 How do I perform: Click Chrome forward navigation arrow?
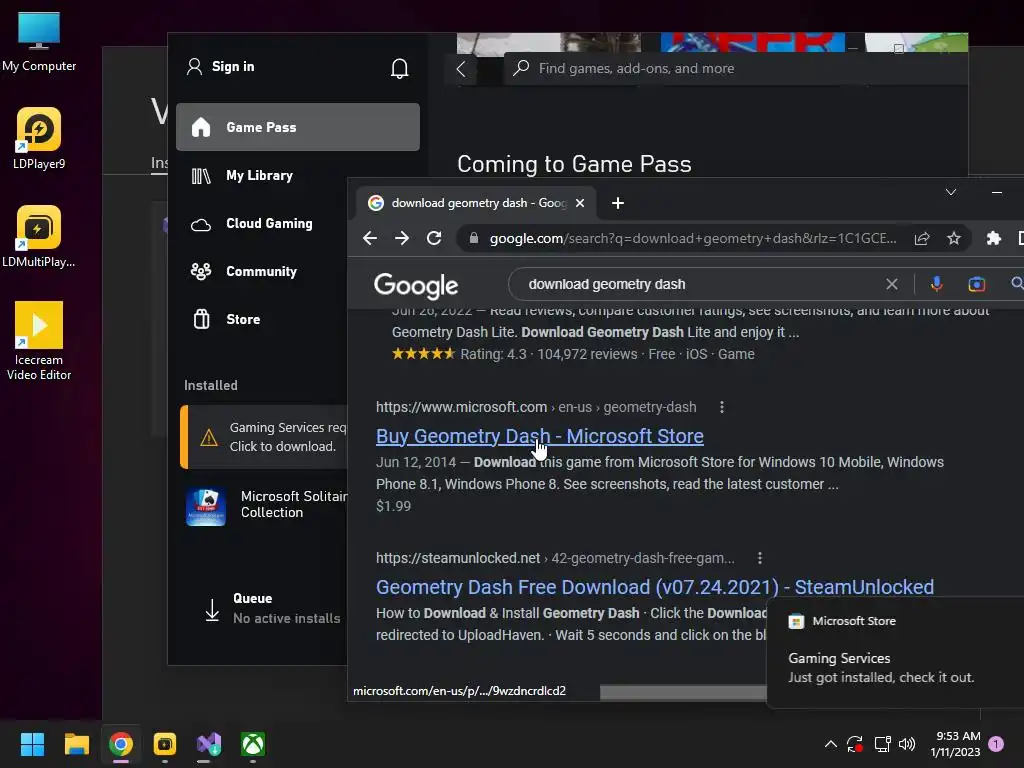402,238
